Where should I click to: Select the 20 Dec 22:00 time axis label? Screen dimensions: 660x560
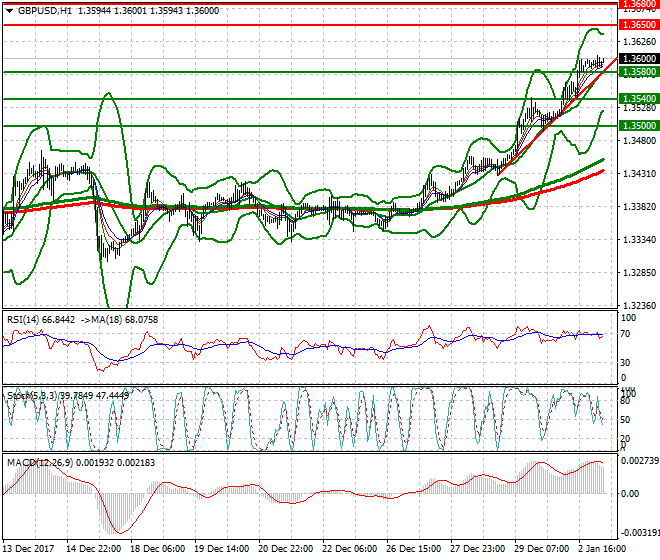(285, 549)
